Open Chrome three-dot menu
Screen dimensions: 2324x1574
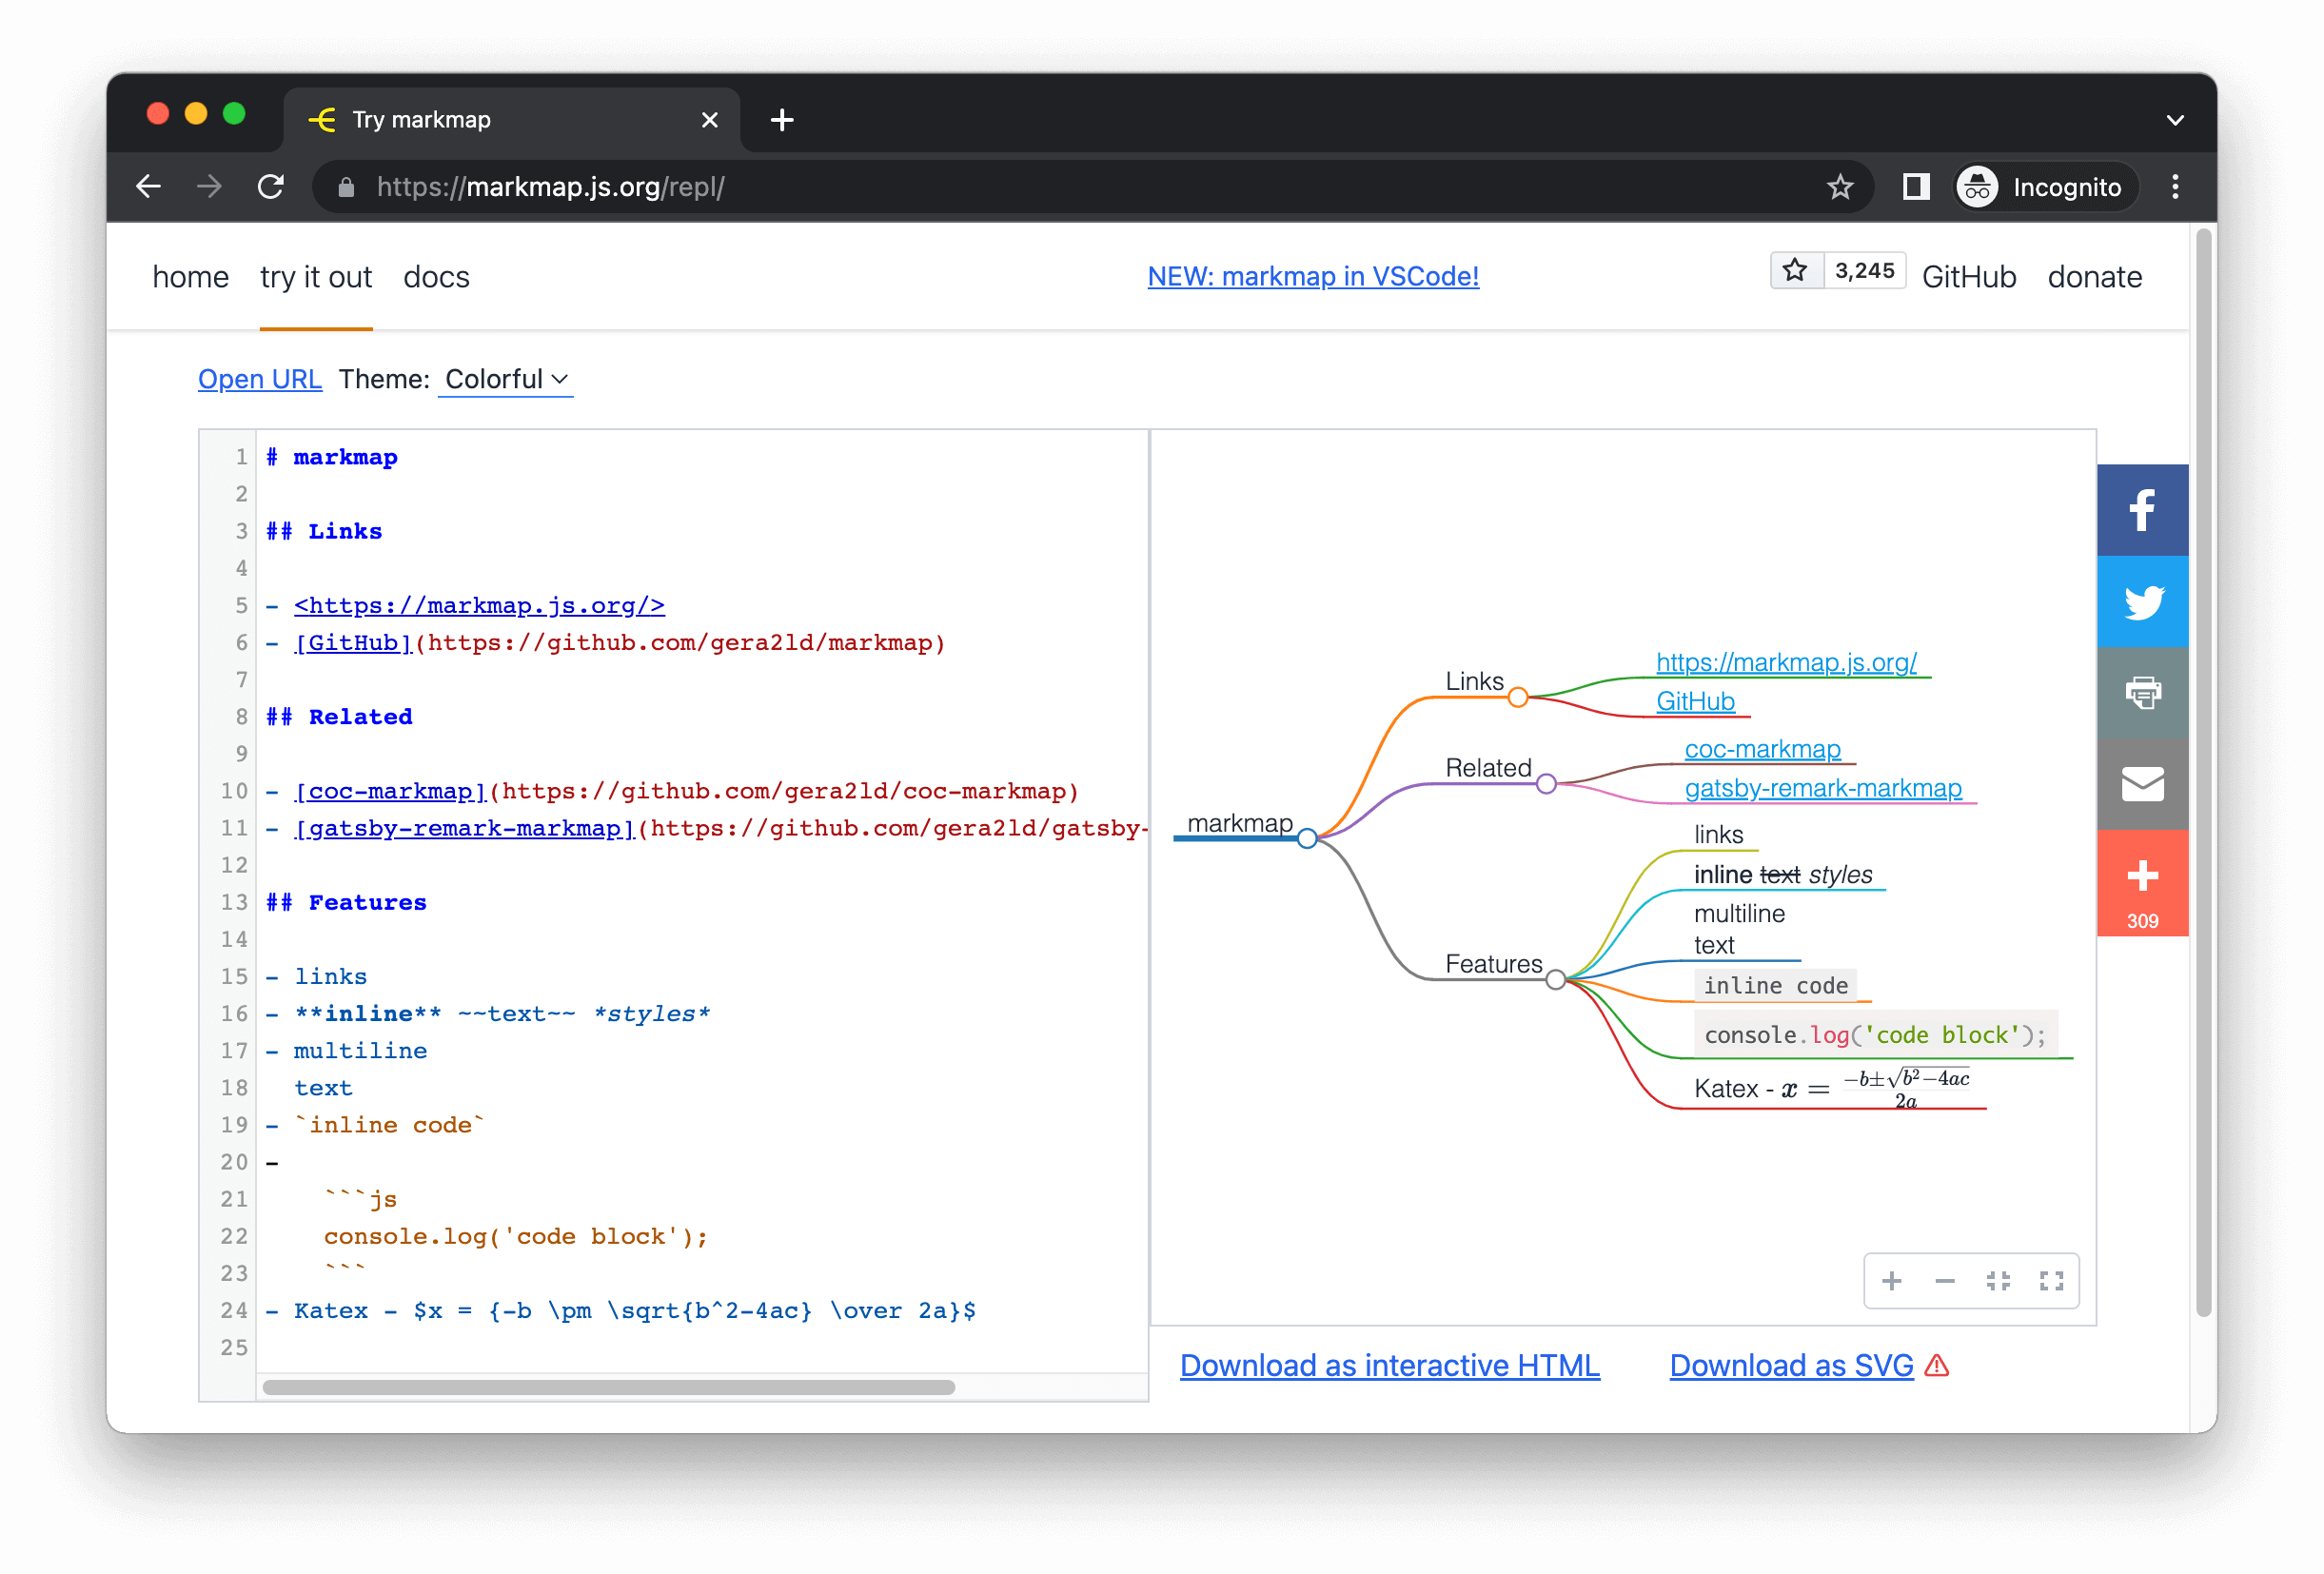2174,187
